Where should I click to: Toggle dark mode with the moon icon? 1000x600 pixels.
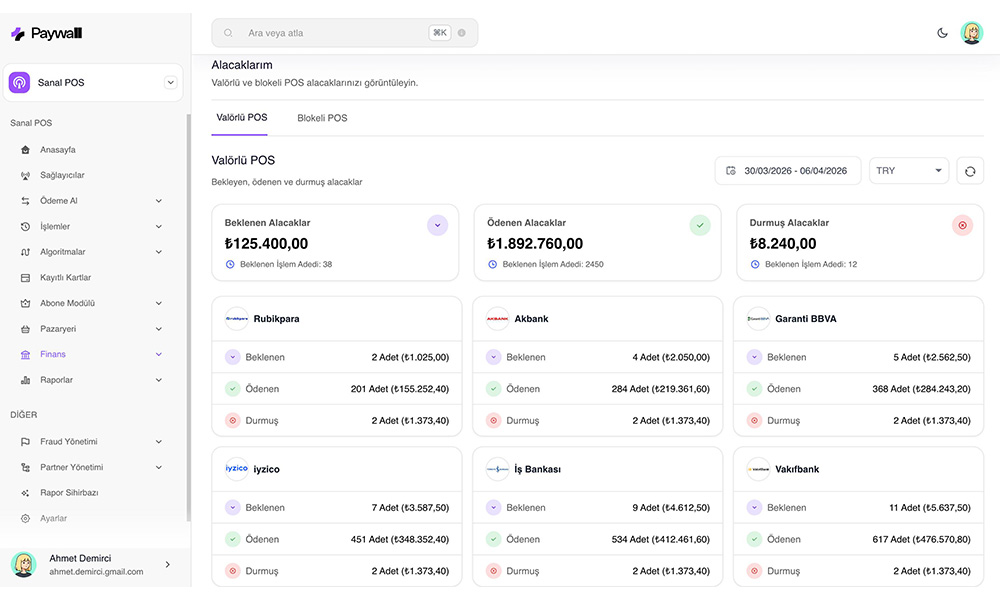(942, 33)
